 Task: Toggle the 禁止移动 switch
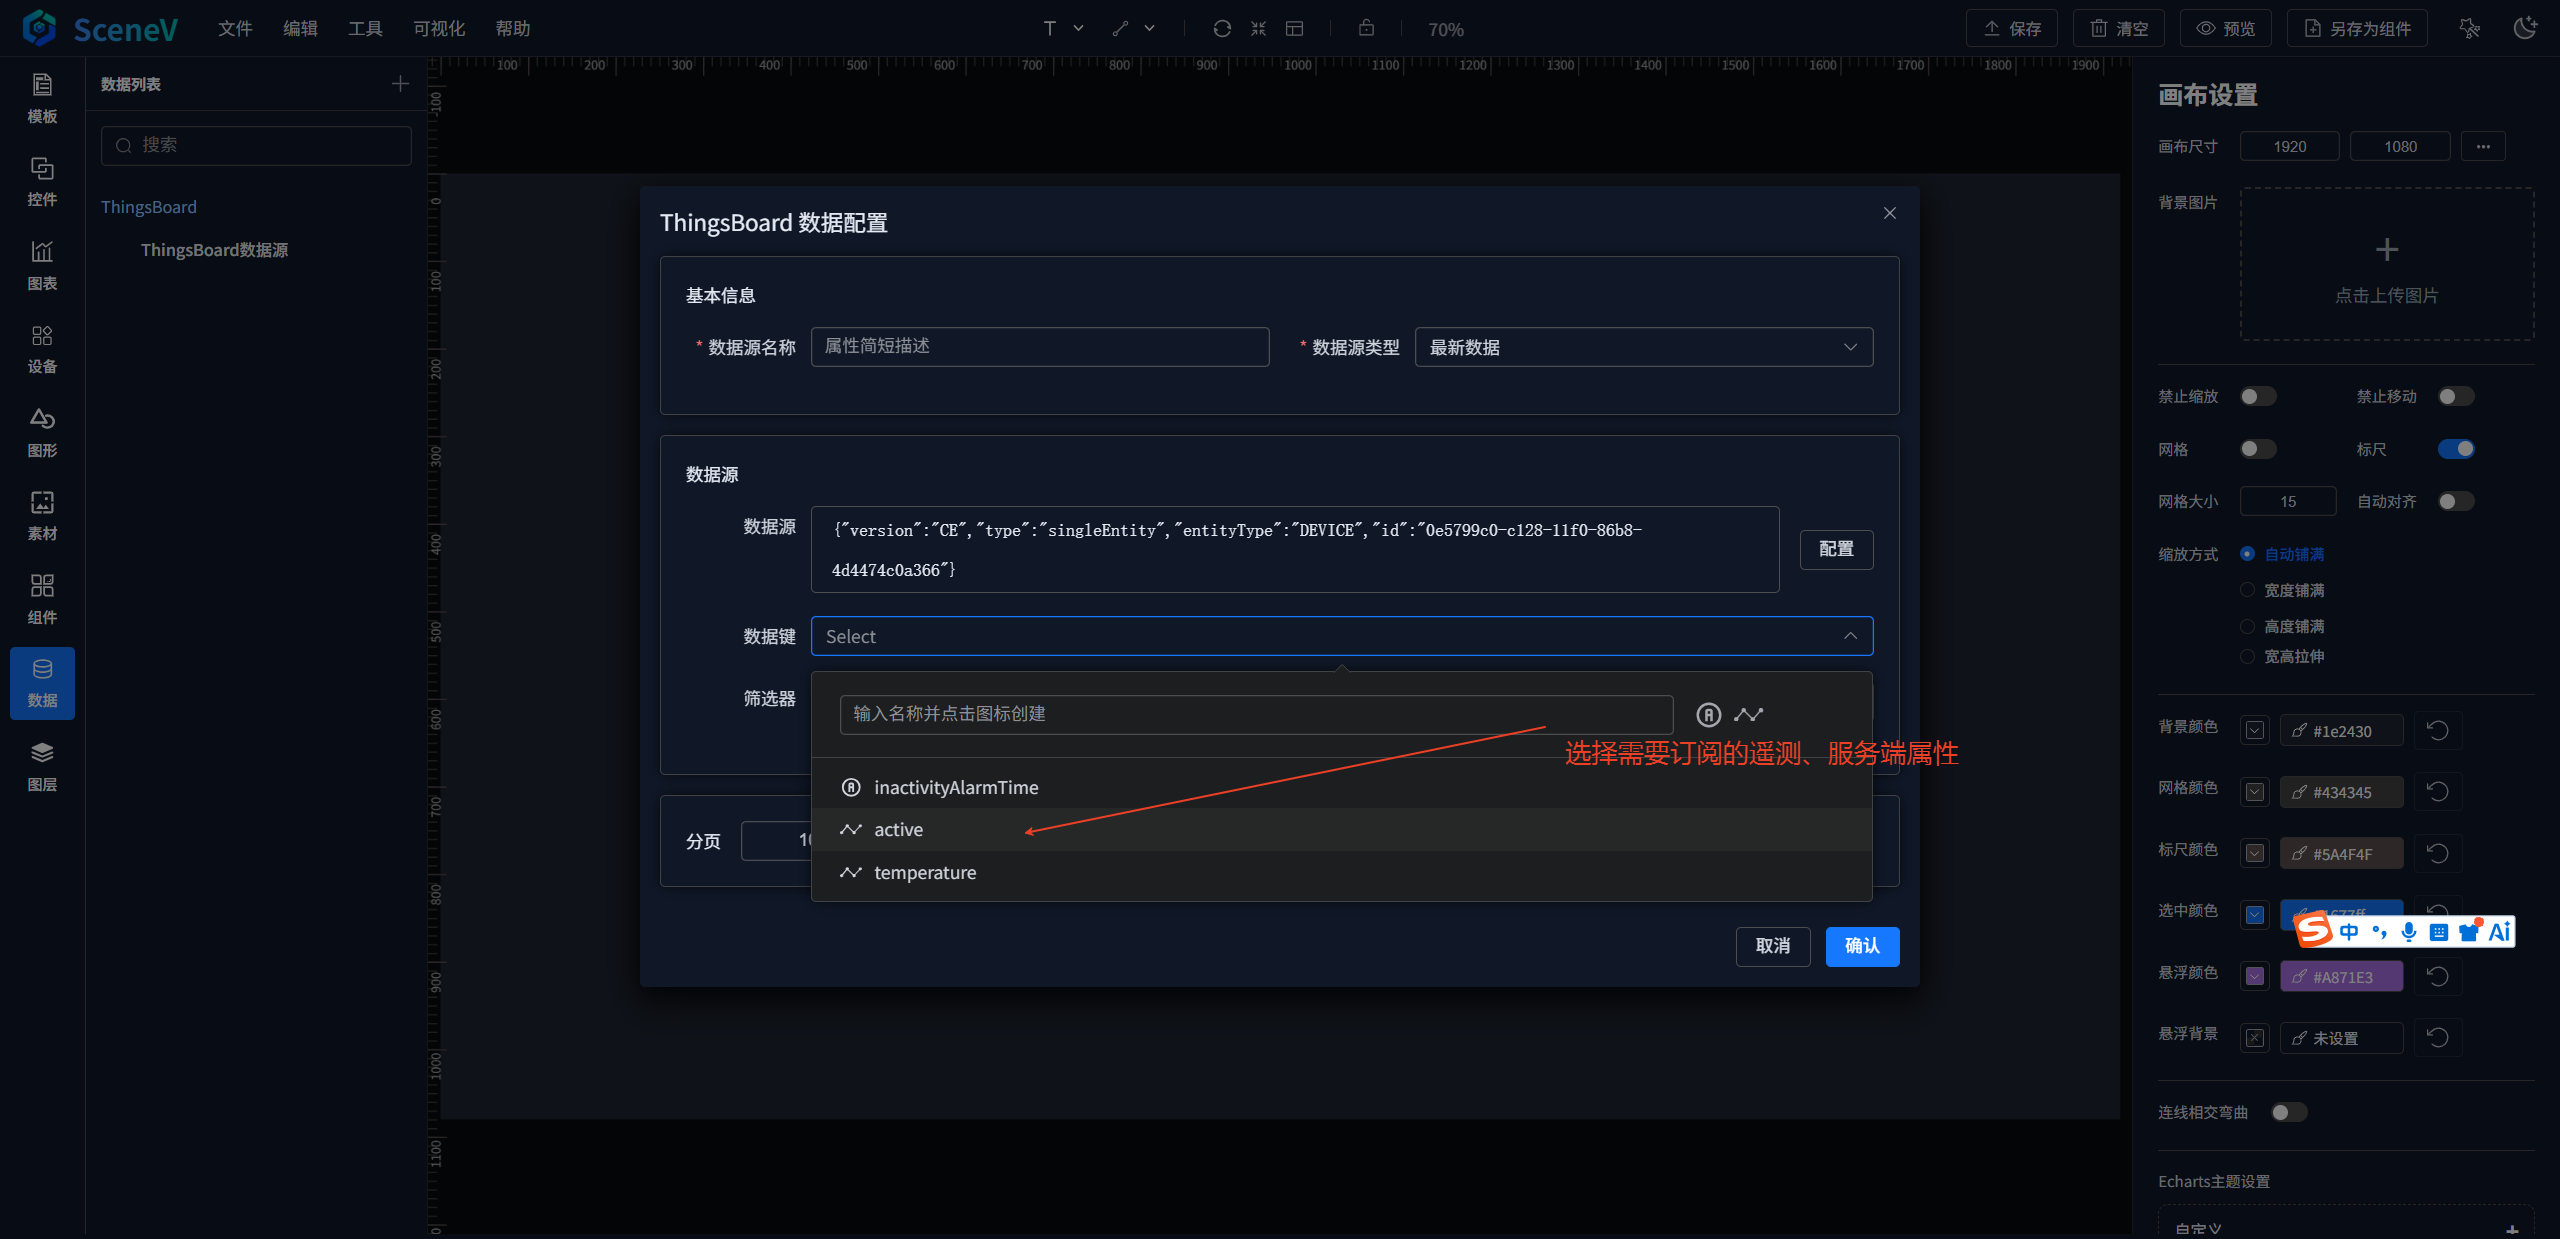click(2456, 397)
